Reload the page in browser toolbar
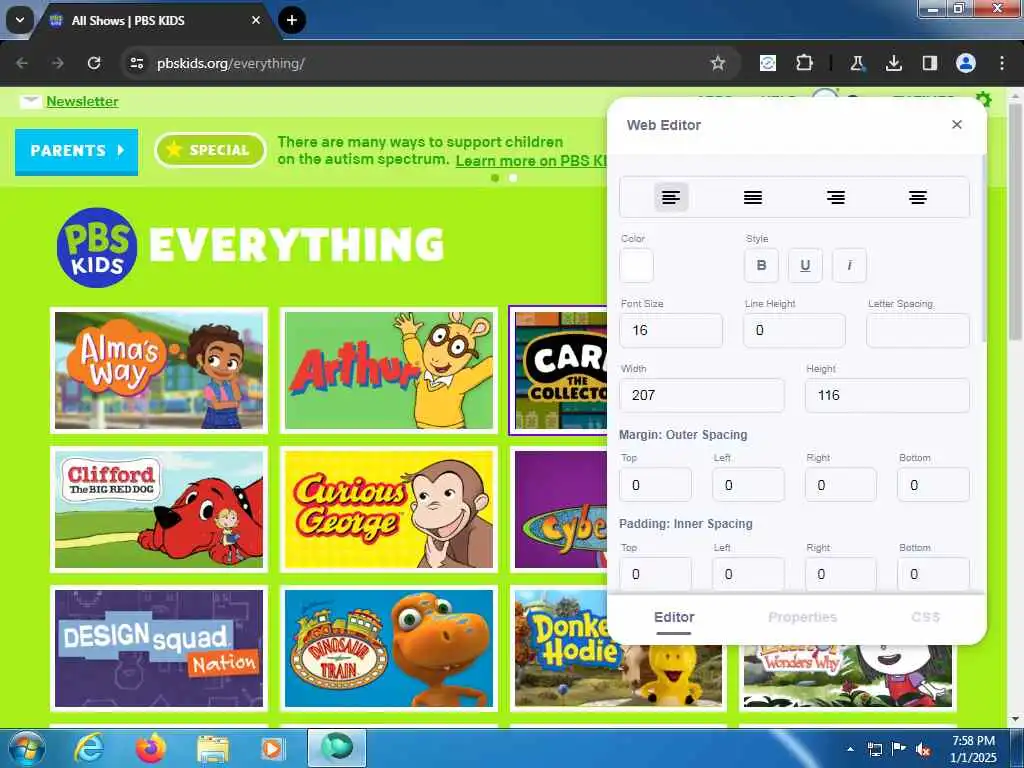The height and width of the screenshot is (768, 1024). pyautogui.click(x=94, y=63)
